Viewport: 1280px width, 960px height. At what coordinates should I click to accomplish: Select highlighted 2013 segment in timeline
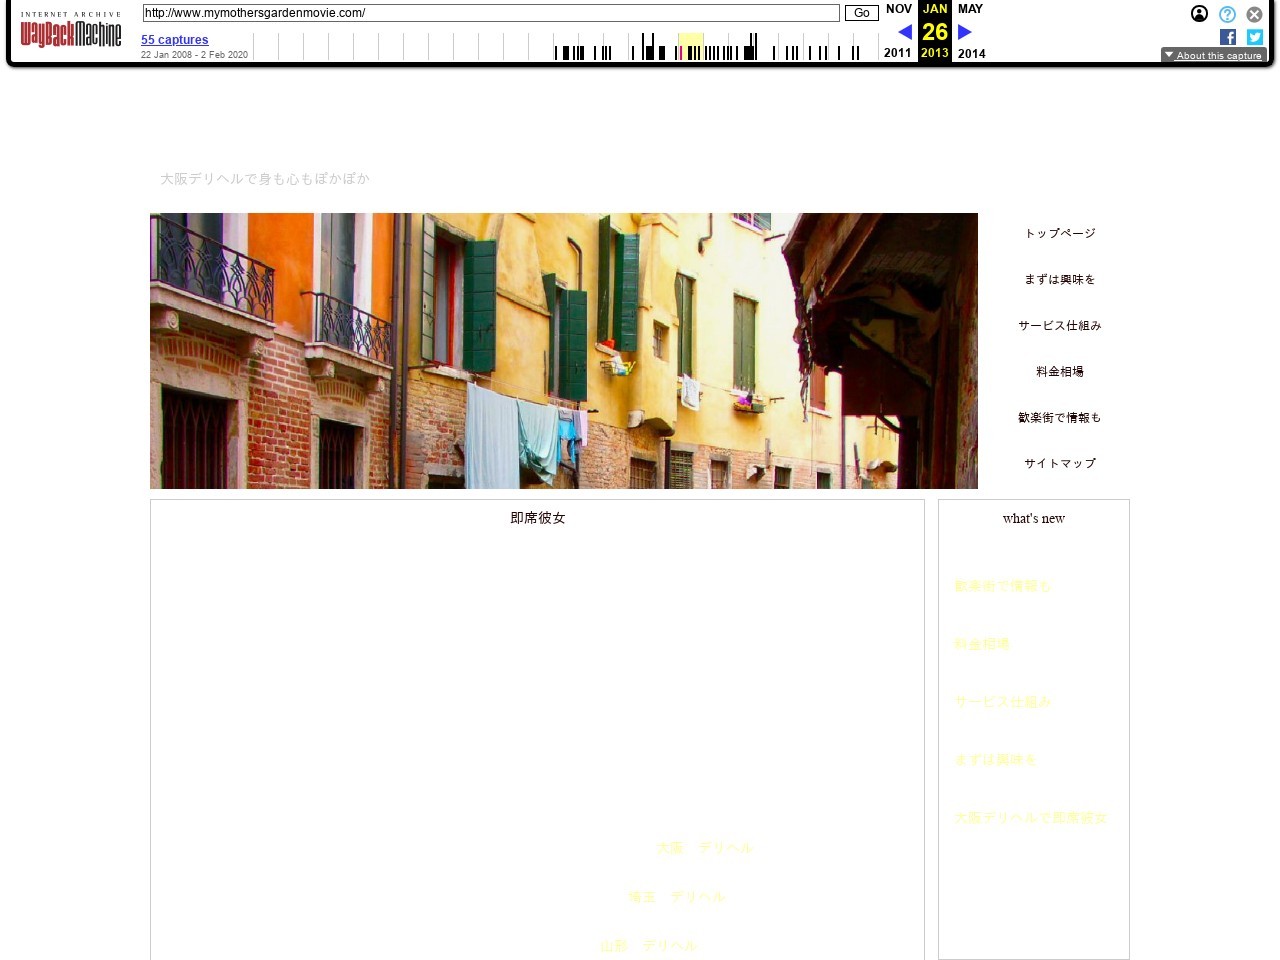(x=690, y=47)
